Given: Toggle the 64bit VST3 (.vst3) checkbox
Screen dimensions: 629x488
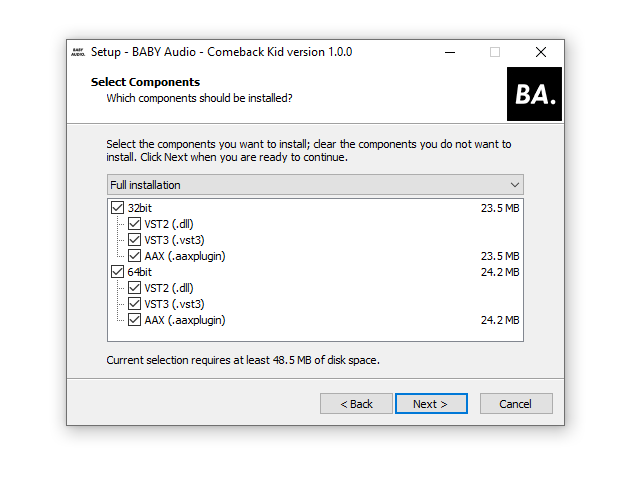Looking at the screenshot, I should pos(134,304).
